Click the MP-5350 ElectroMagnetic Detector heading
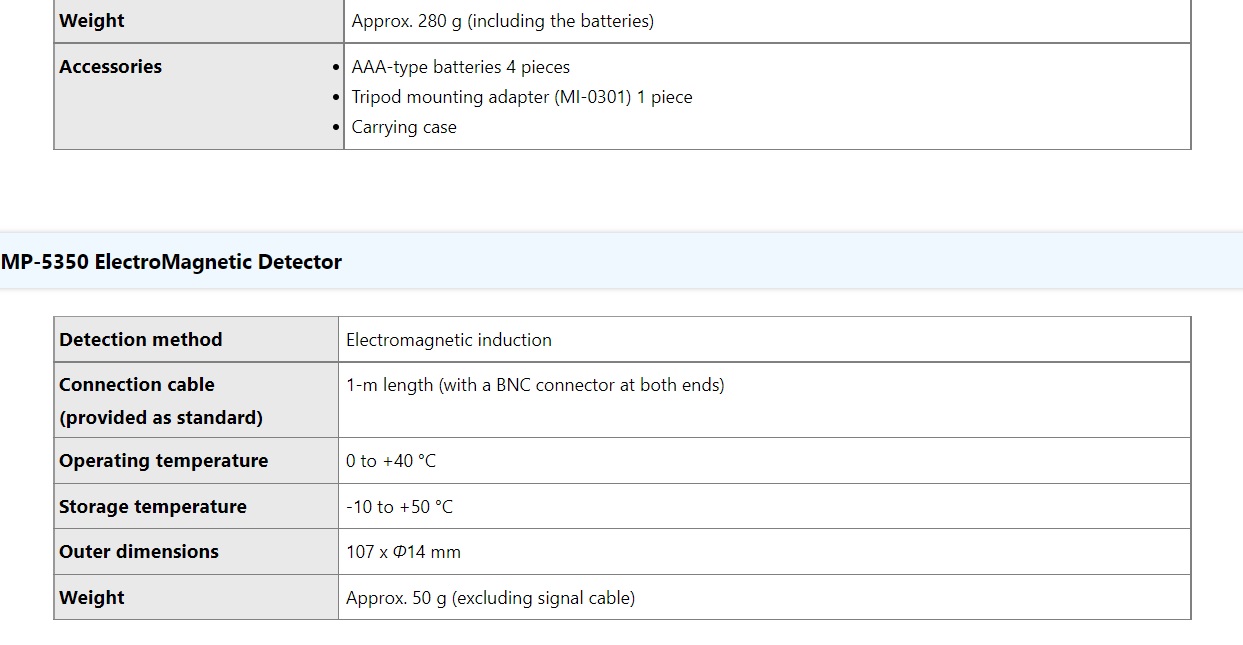The height and width of the screenshot is (645, 1243). pos(171,262)
